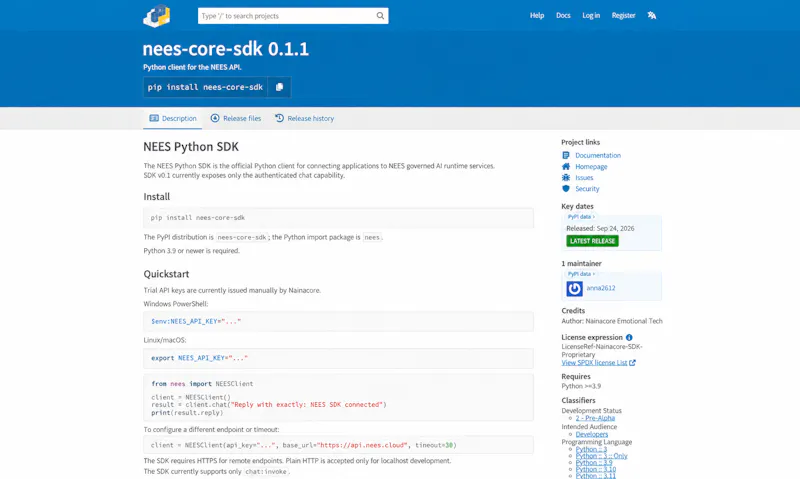Screen dimensions: 800x479
Task: Open the Register link
Action: click(x=623, y=15)
